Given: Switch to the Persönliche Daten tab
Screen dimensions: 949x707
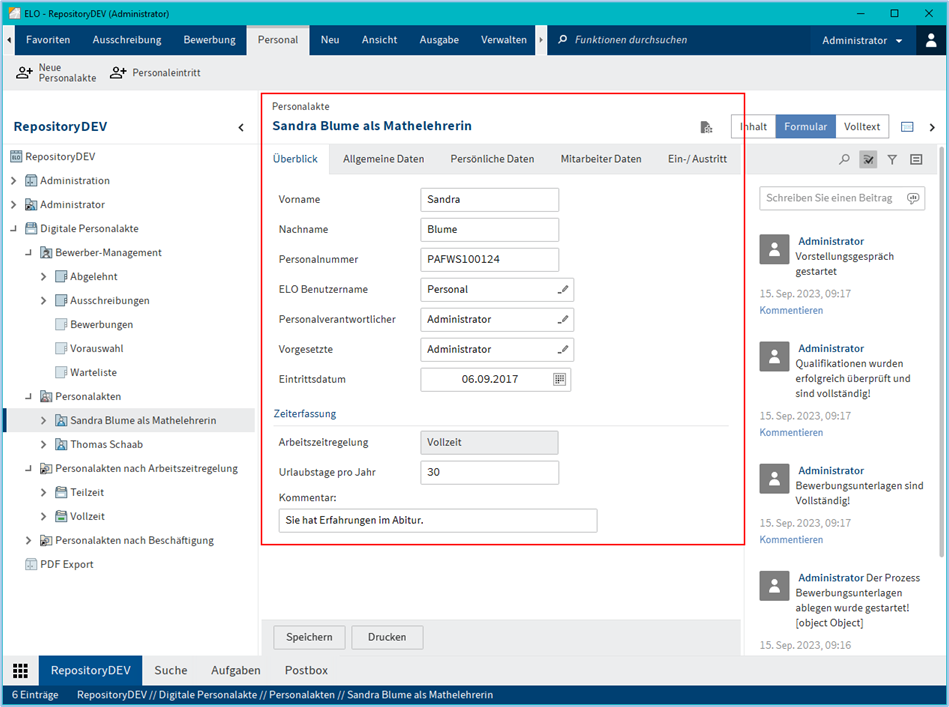Looking at the screenshot, I should click(492, 159).
